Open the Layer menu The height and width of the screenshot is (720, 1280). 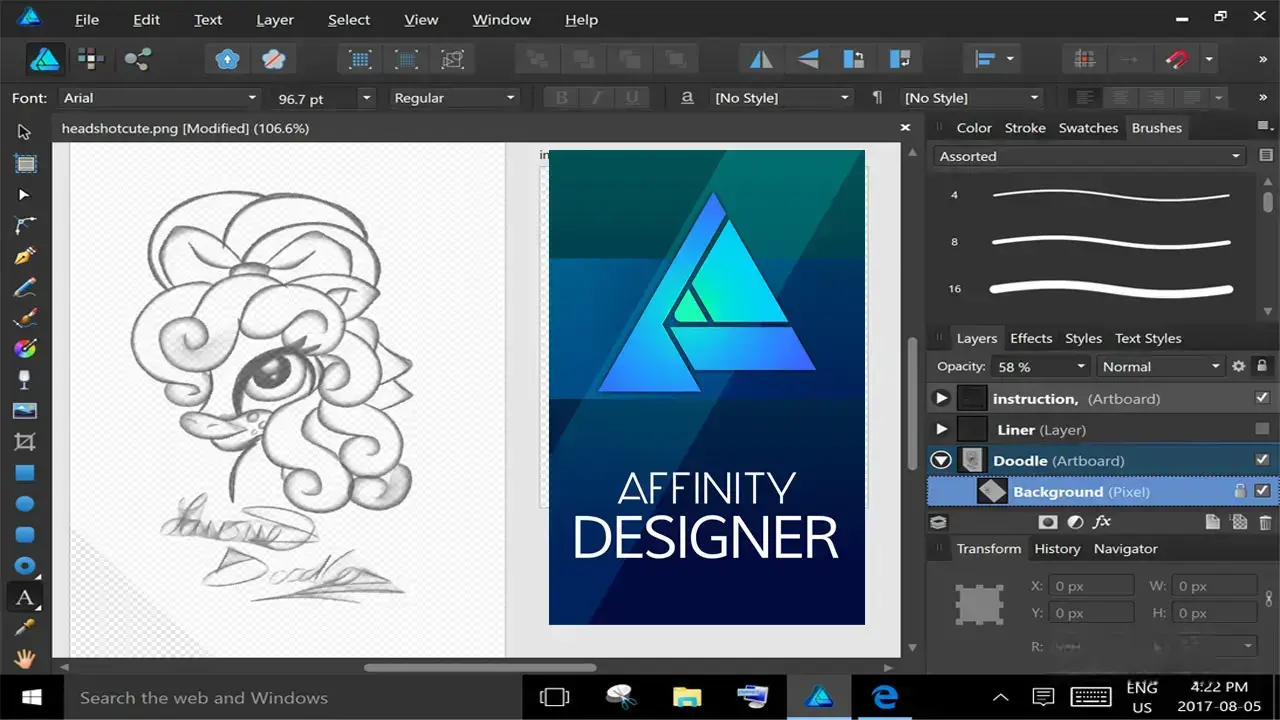pyautogui.click(x=274, y=19)
